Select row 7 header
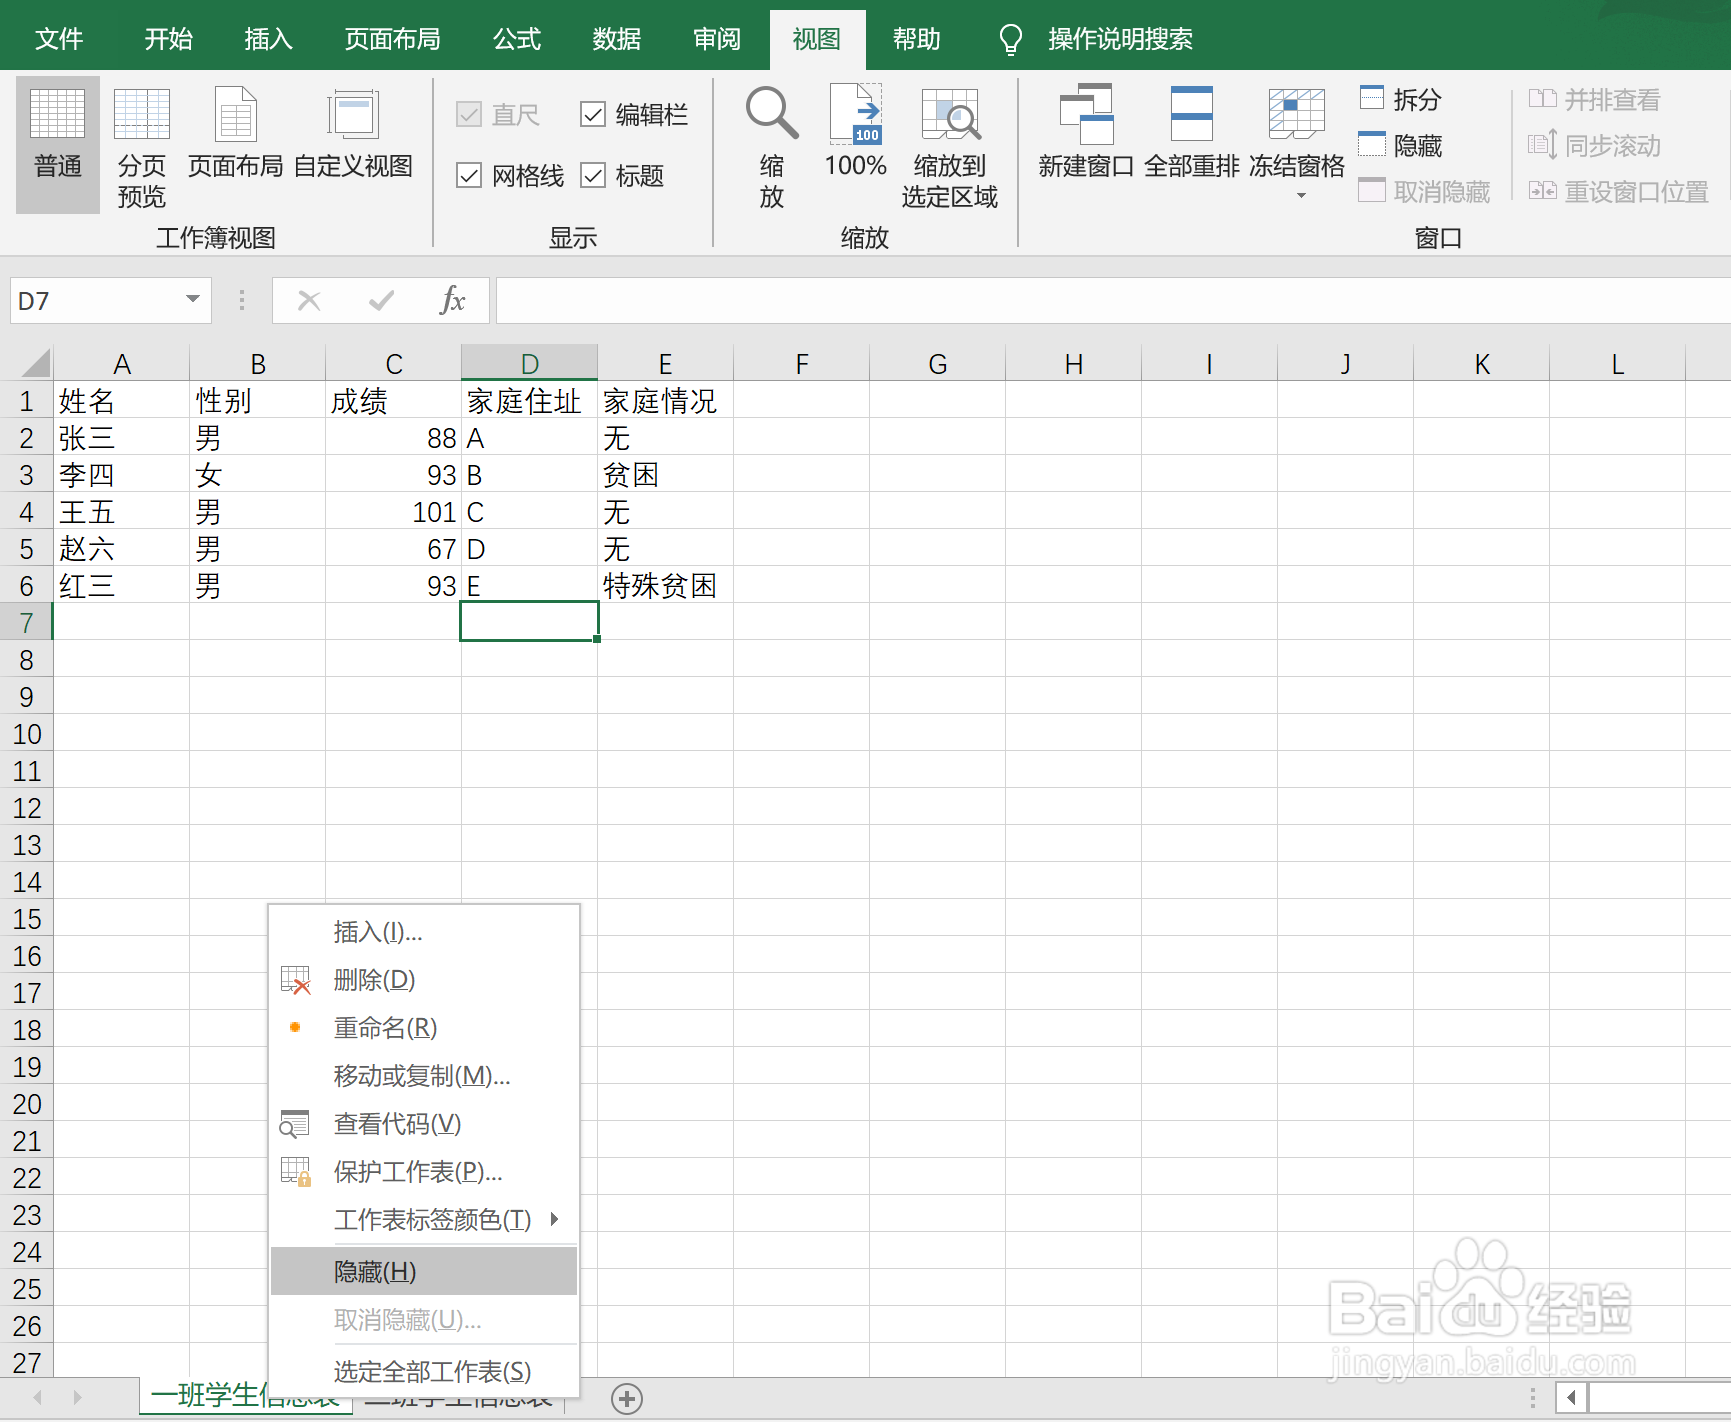 [26, 622]
